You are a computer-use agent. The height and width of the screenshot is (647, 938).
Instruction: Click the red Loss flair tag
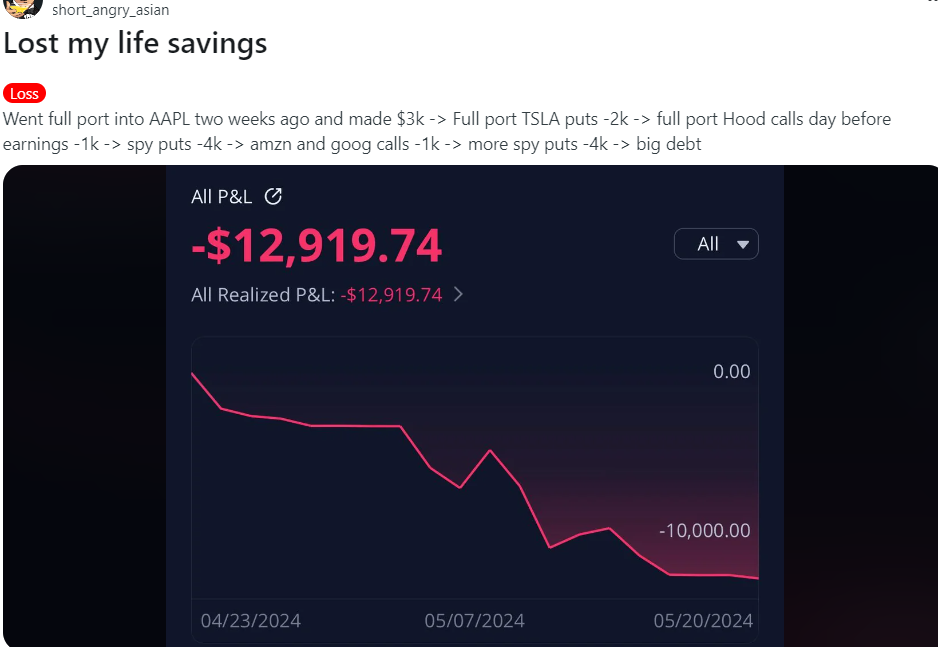click(24, 94)
